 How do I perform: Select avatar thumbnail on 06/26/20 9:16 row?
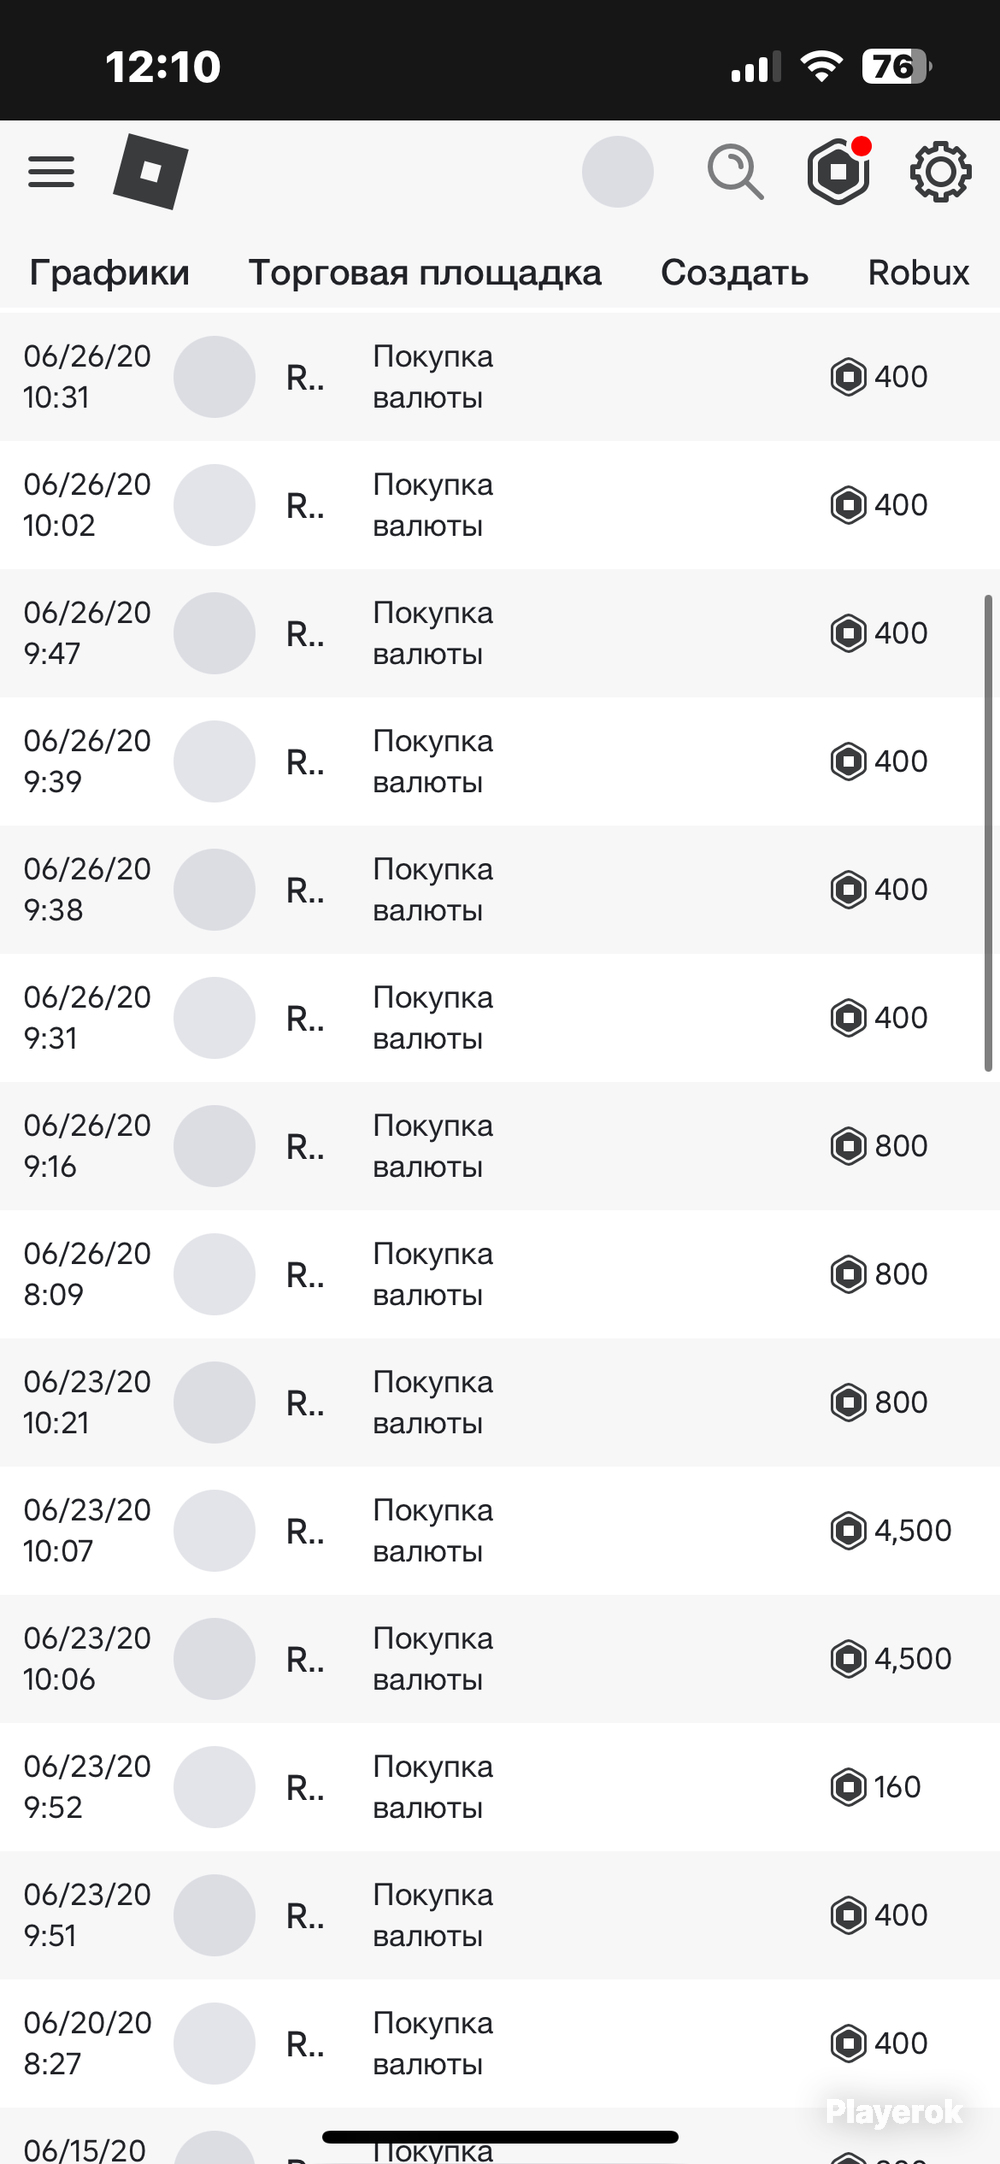click(214, 1146)
